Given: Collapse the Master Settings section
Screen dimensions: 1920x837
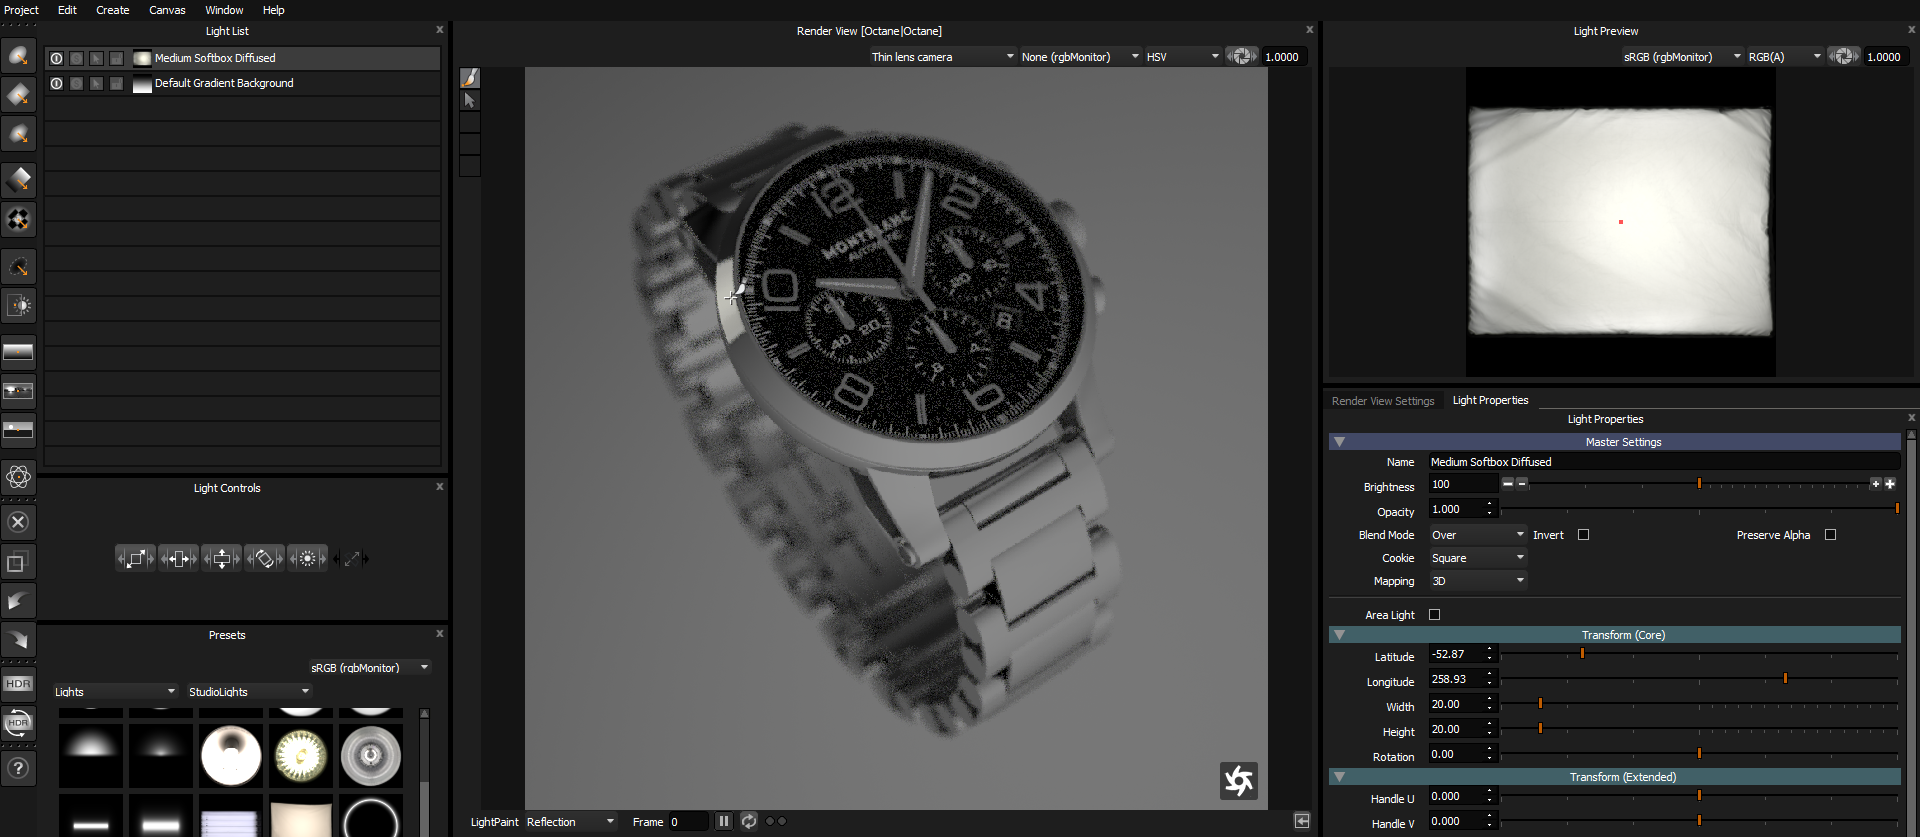Looking at the screenshot, I should [x=1339, y=442].
